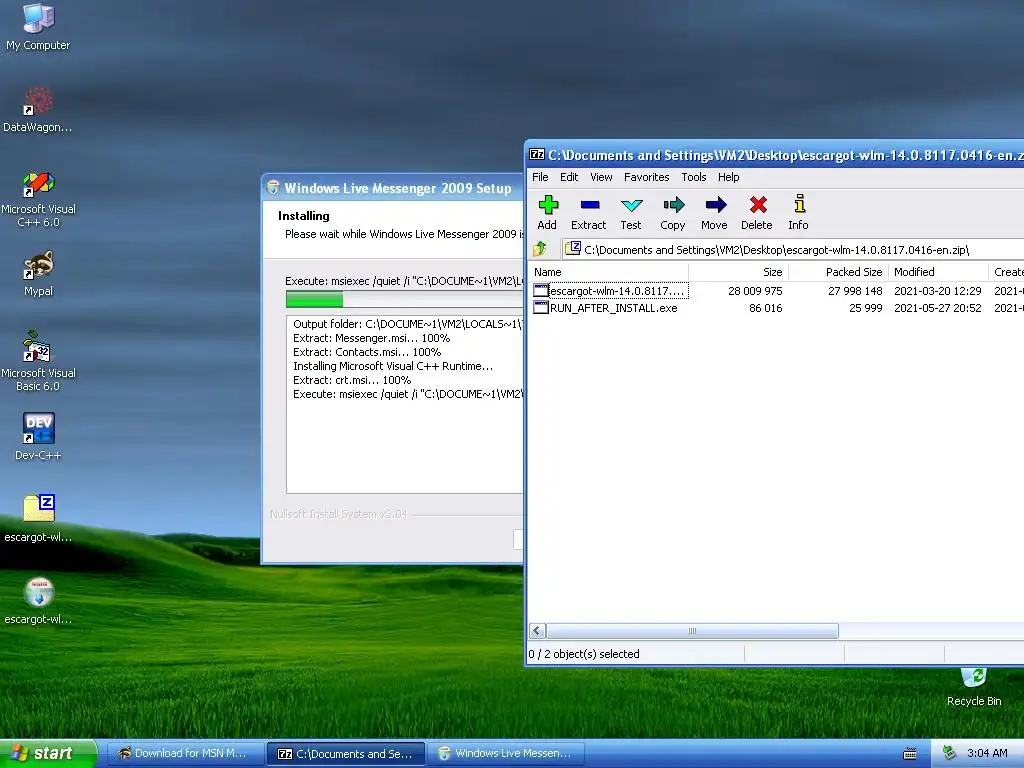Click the installer log text box

tap(405, 405)
